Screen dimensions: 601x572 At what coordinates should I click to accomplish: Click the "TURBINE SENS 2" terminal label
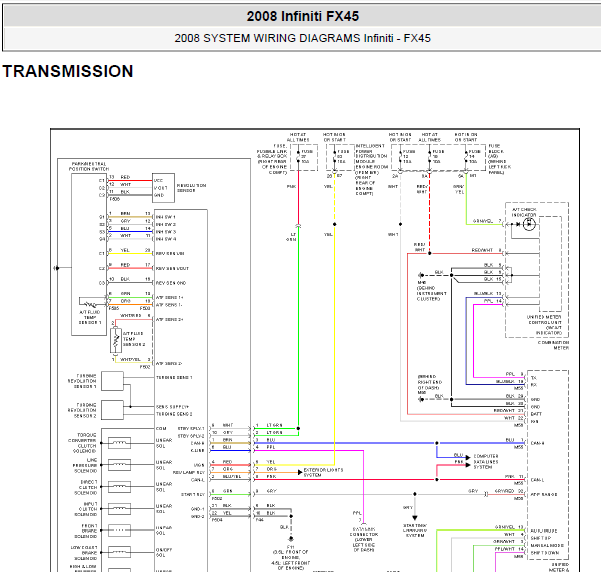tap(174, 414)
